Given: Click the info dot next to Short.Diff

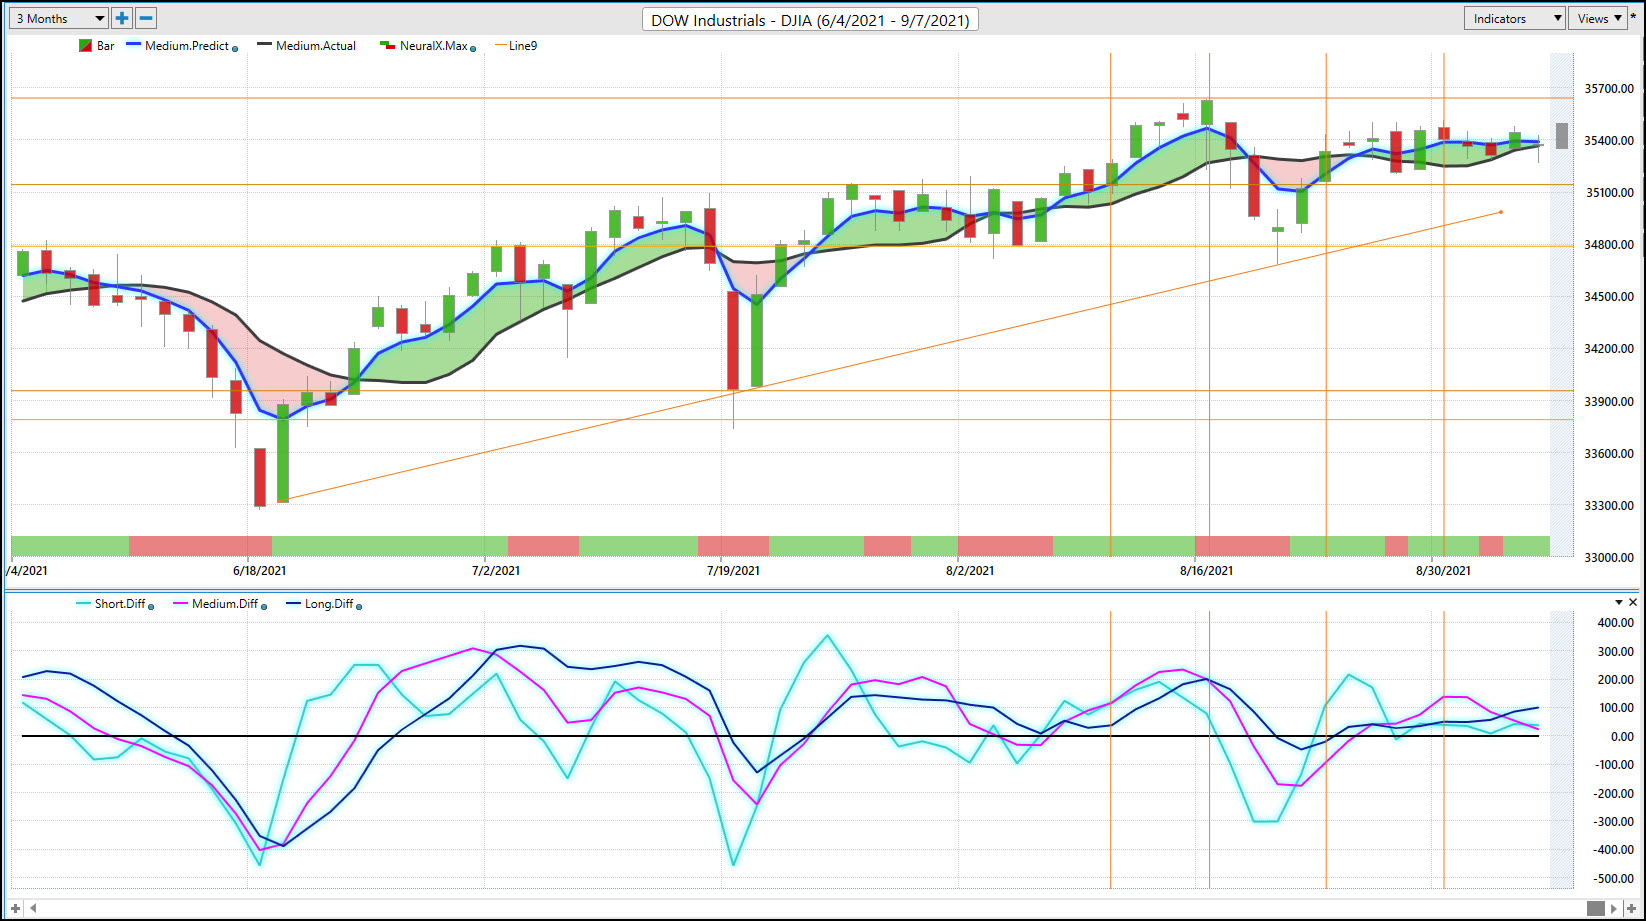Looking at the screenshot, I should pos(151,606).
